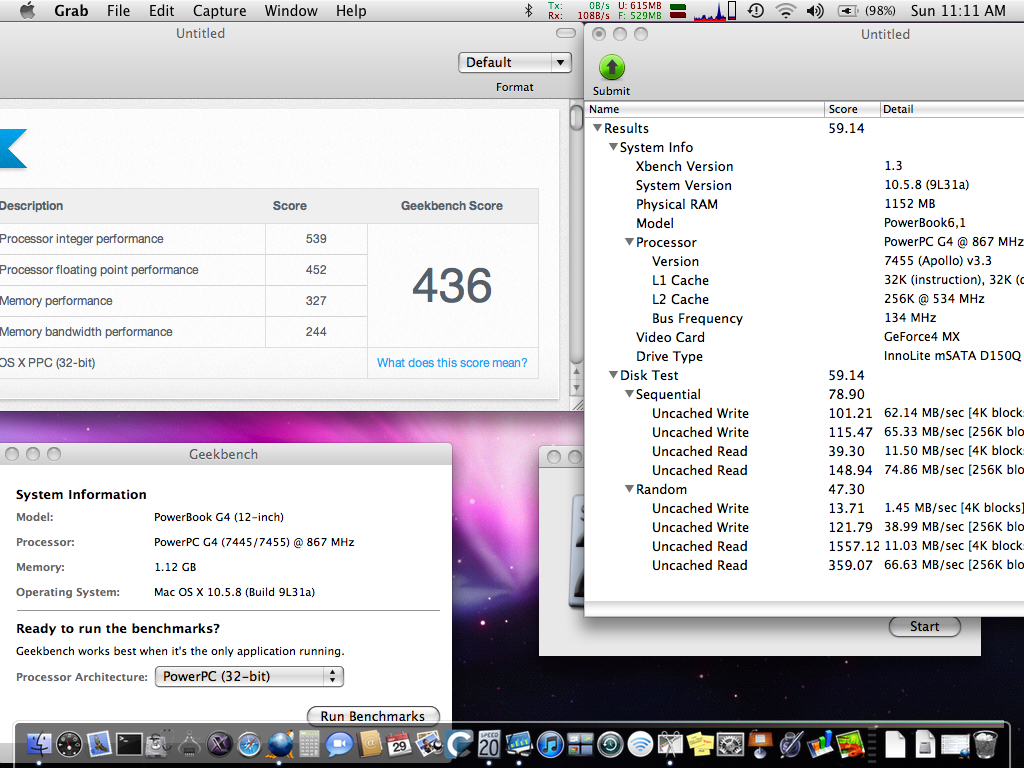1024x768 pixels.
Task: Open the Window menu
Action: click(291, 10)
